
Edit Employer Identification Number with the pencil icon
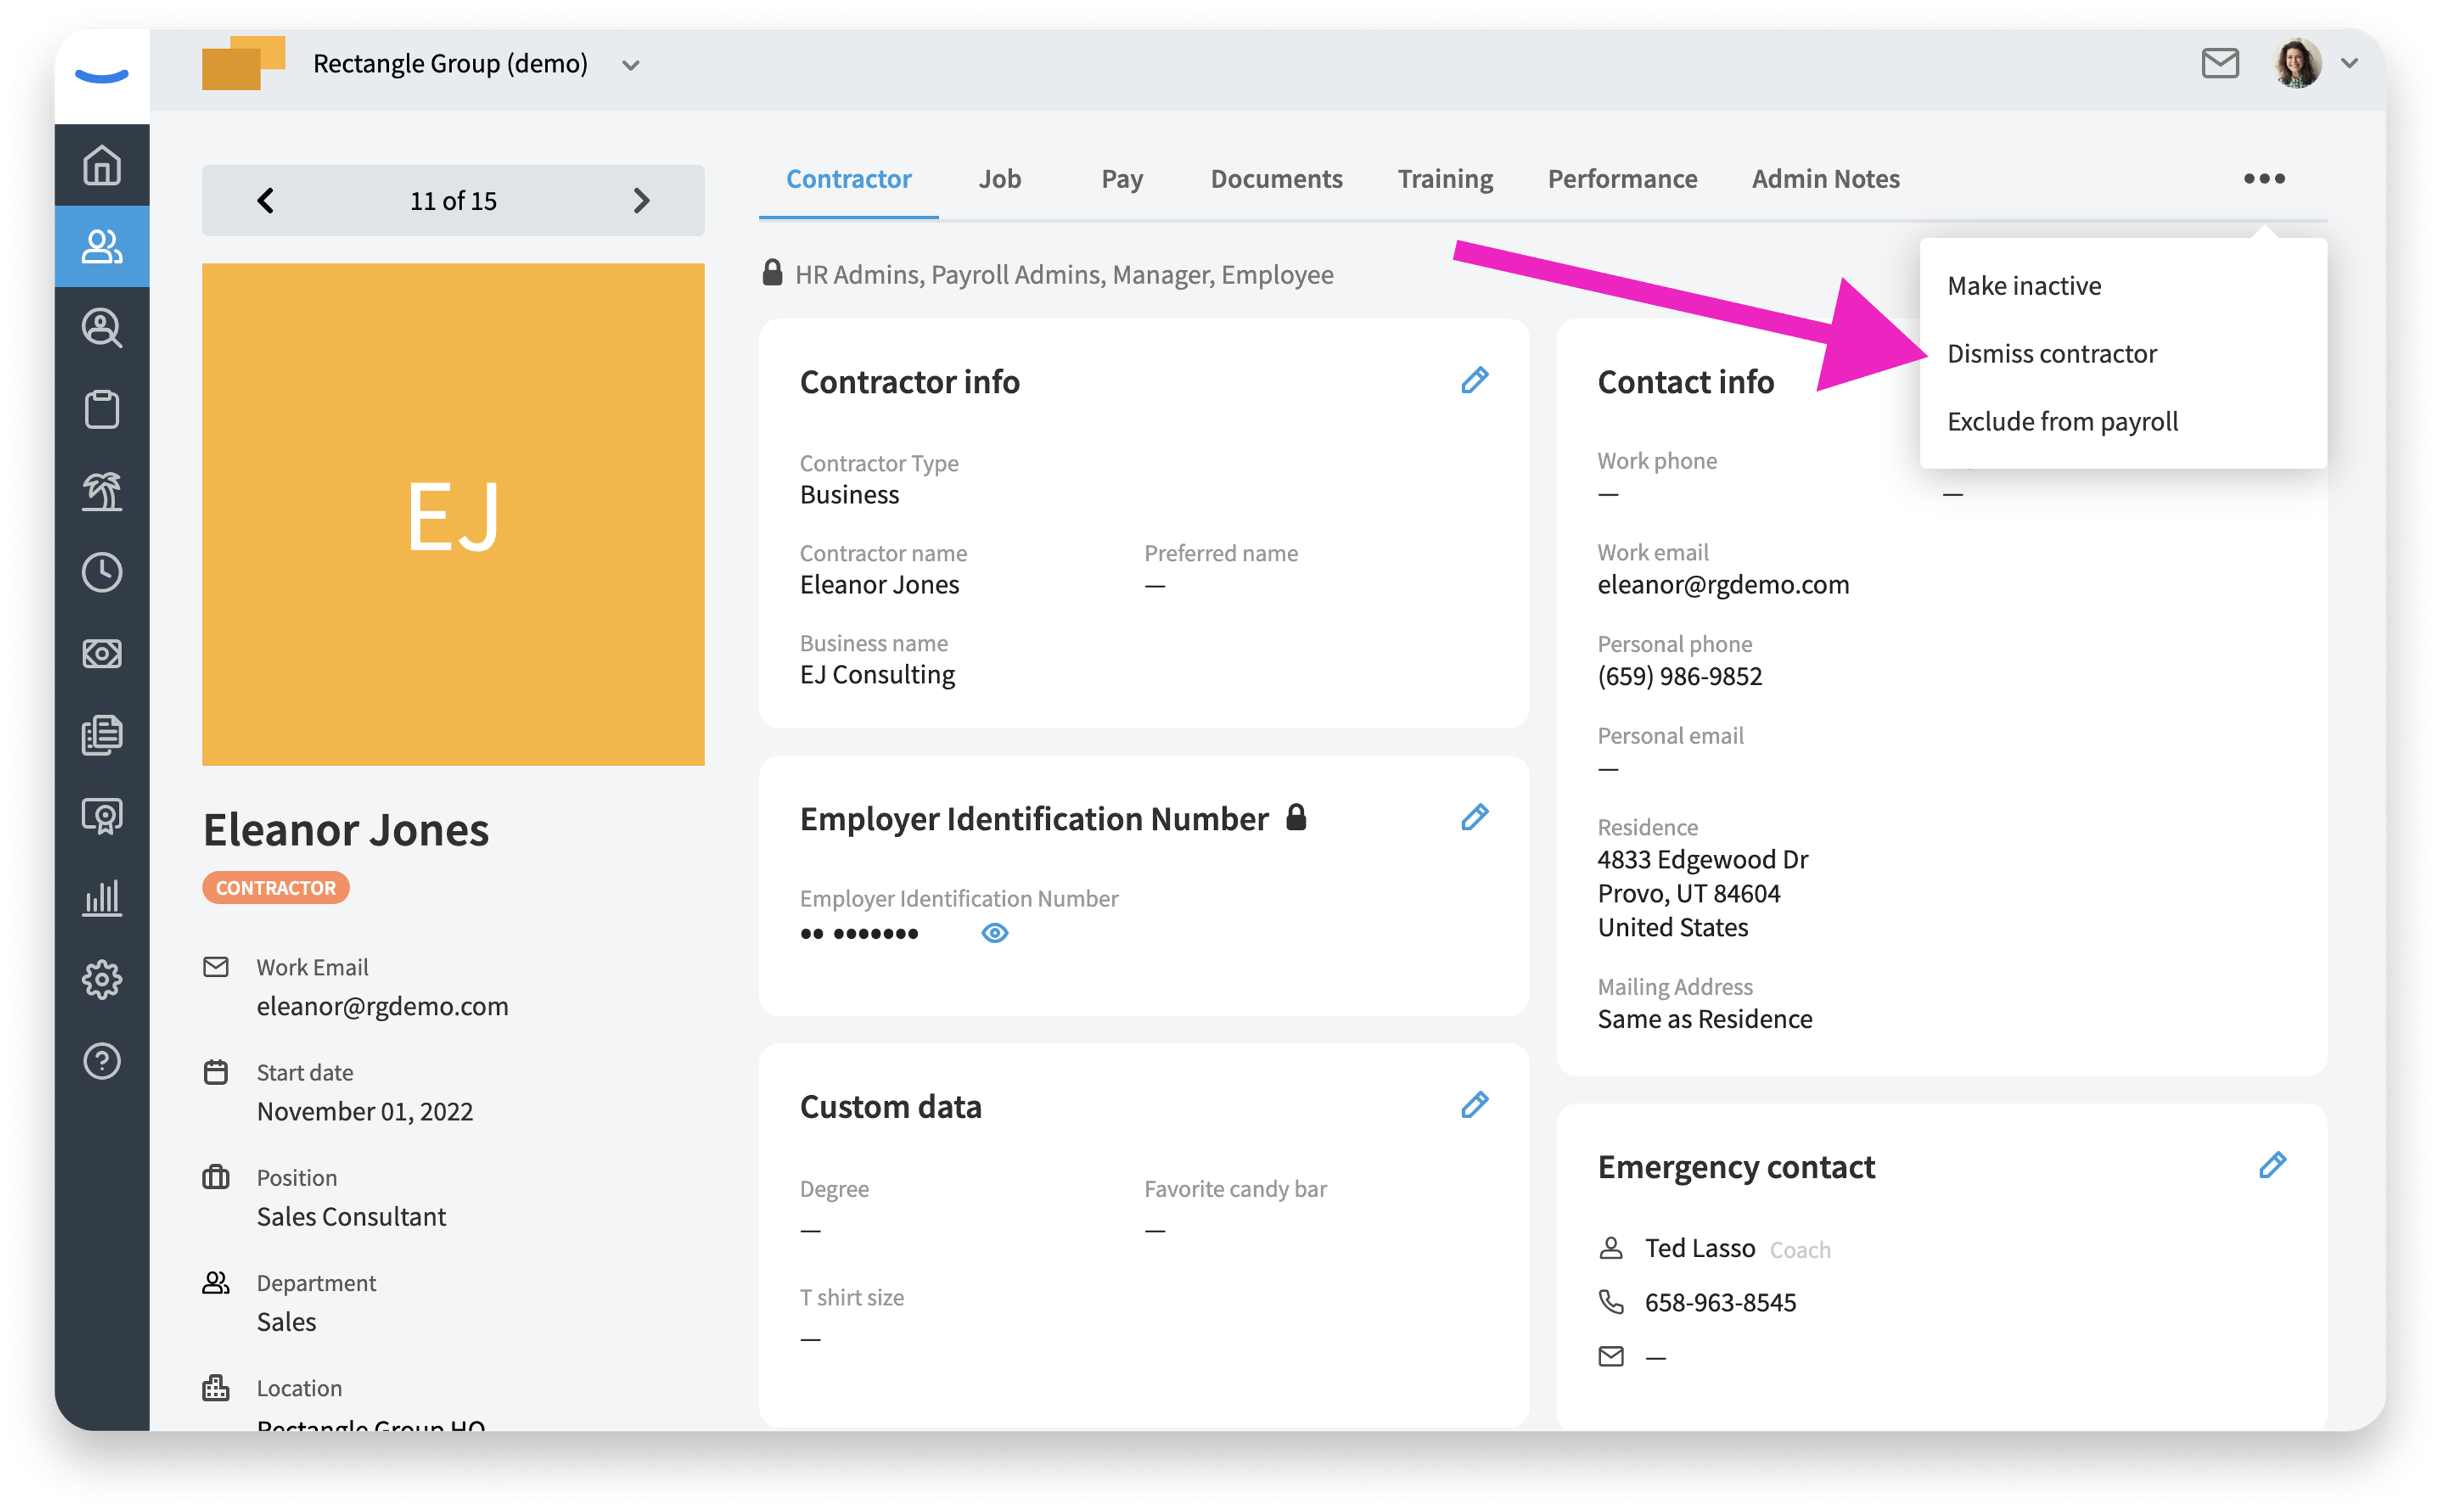pyautogui.click(x=1474, y=818)
